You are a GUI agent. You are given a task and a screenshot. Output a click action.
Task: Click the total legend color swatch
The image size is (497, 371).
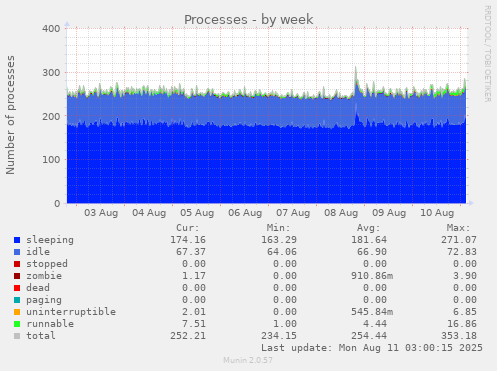17,336
